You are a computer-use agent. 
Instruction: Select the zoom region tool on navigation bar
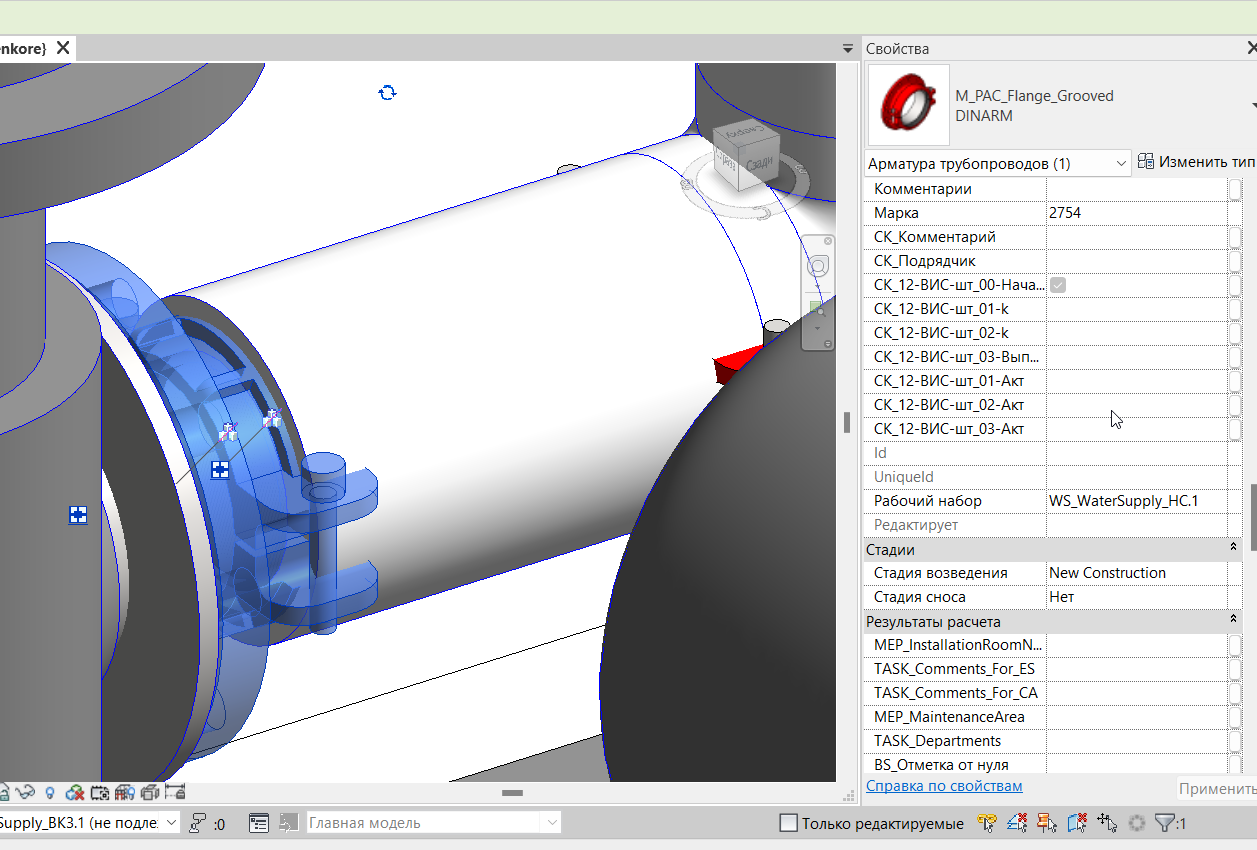tap(818, 307)
